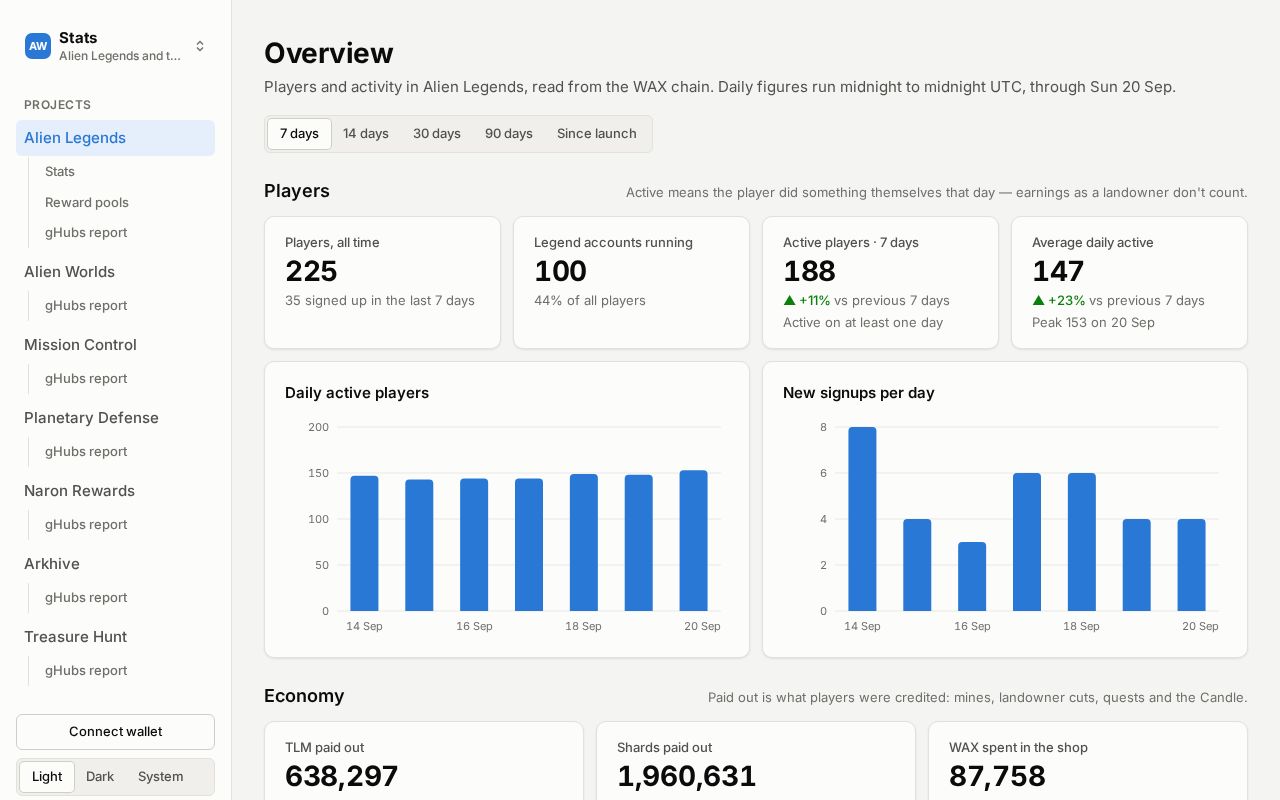Open gHubs report under Arkhive
Screen dimensions: 1280x800
86,597
